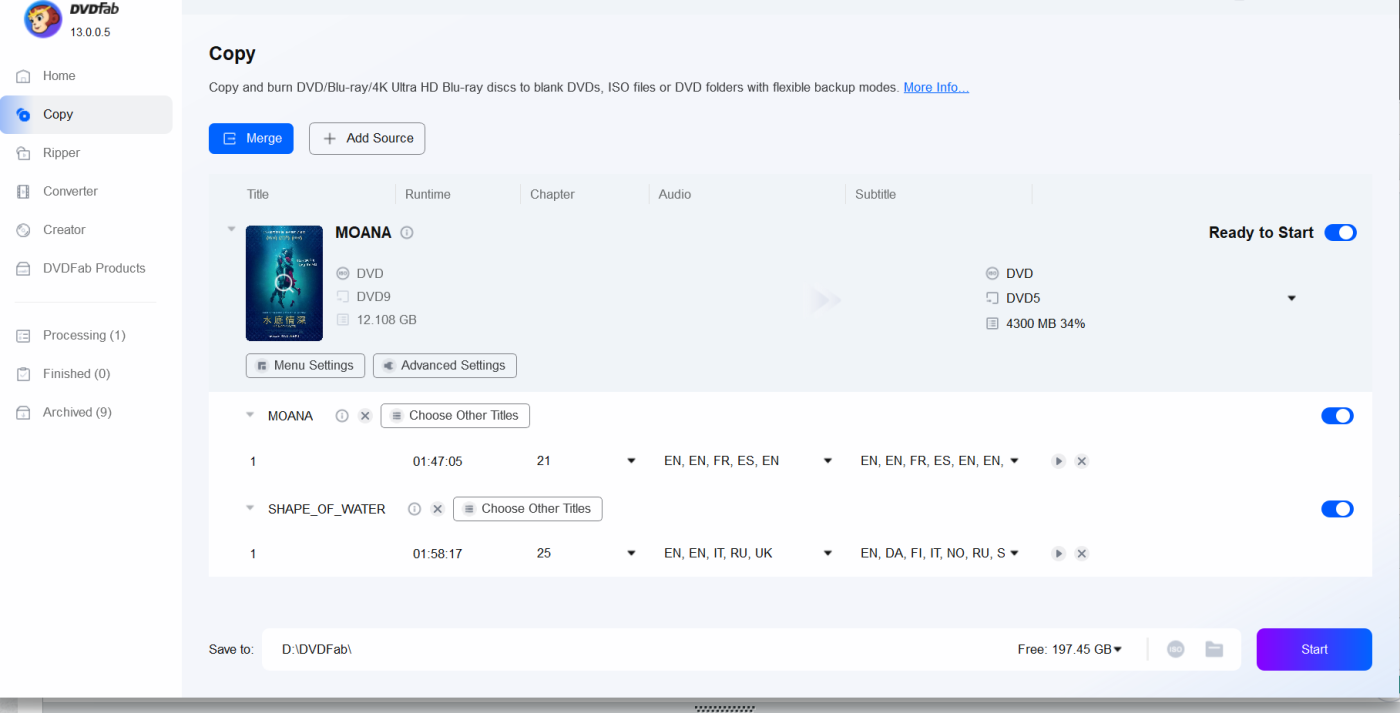This screenshot has height=713, width=1400.
Task: Click the Save to path field
Action: tap(640, 649)
